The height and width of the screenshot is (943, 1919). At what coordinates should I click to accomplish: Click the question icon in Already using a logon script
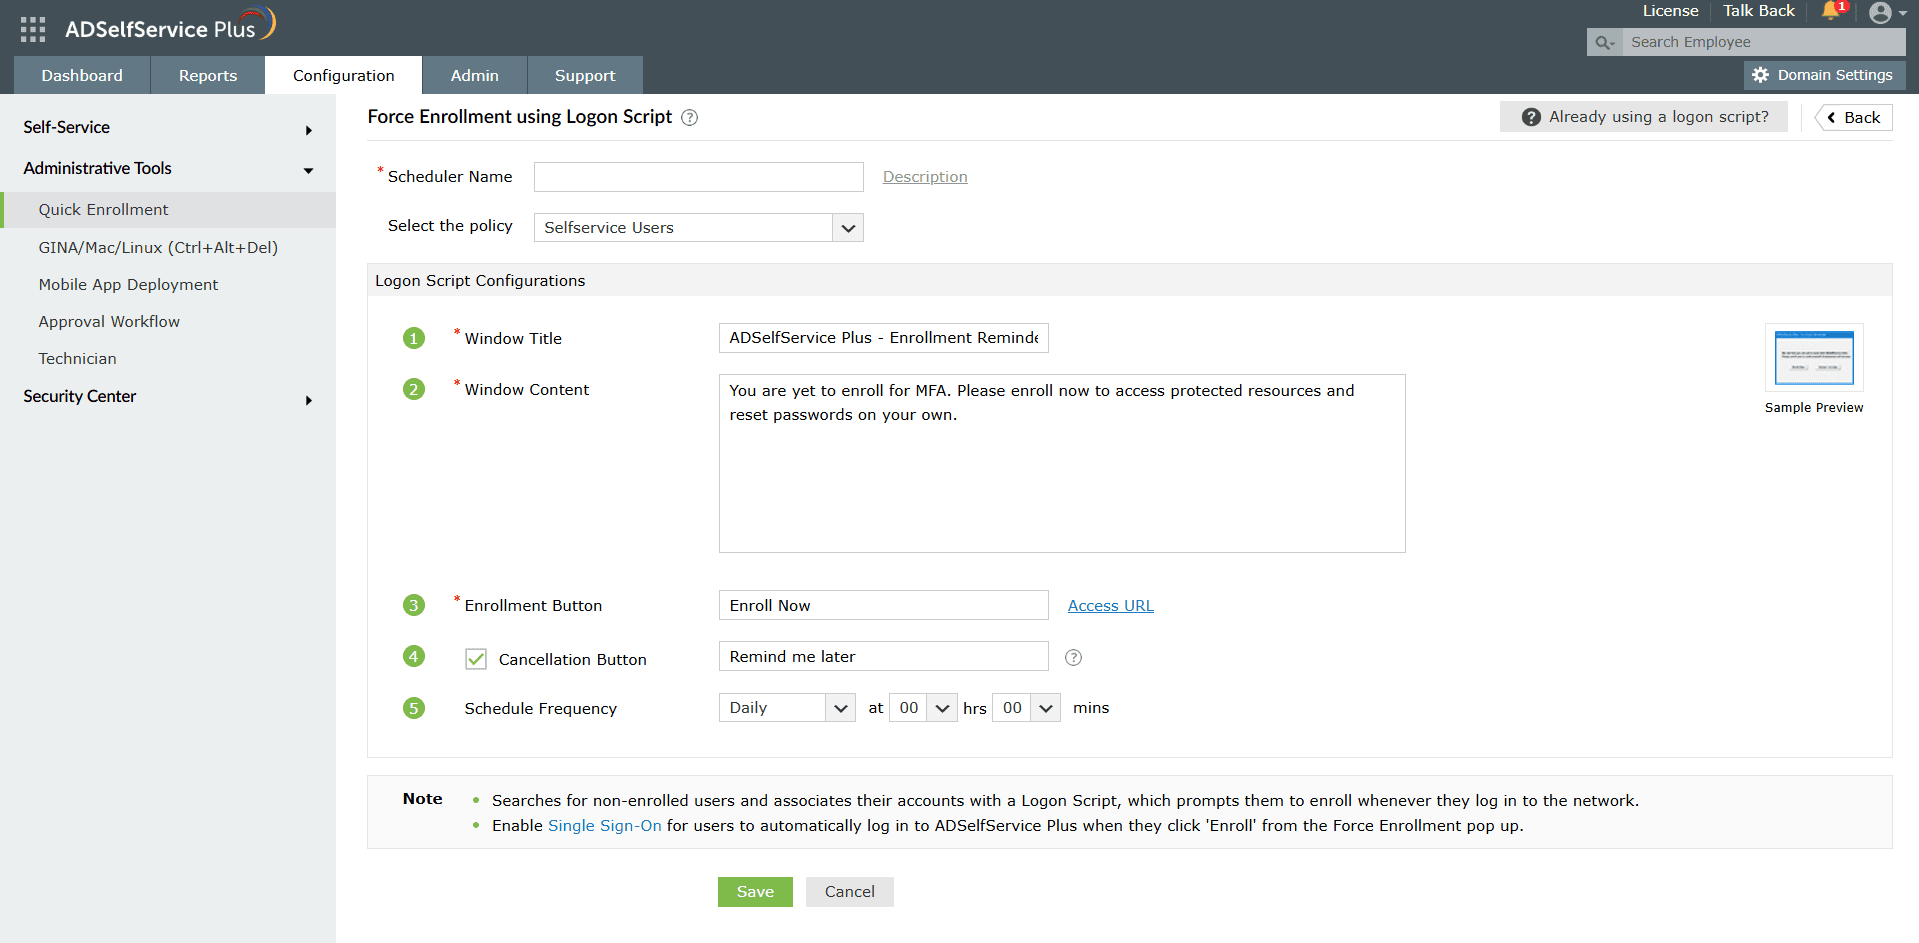(1531, 117)
